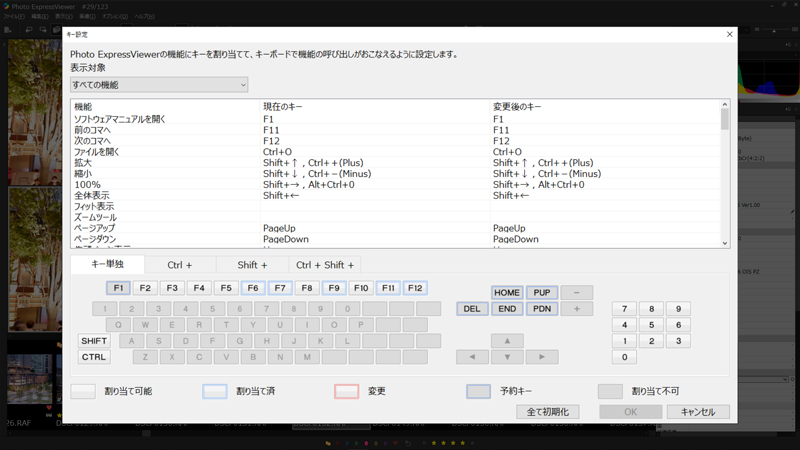This screenshot has width=800, height=450.
Task: Select the F12 key button
Action: (415, 288)
